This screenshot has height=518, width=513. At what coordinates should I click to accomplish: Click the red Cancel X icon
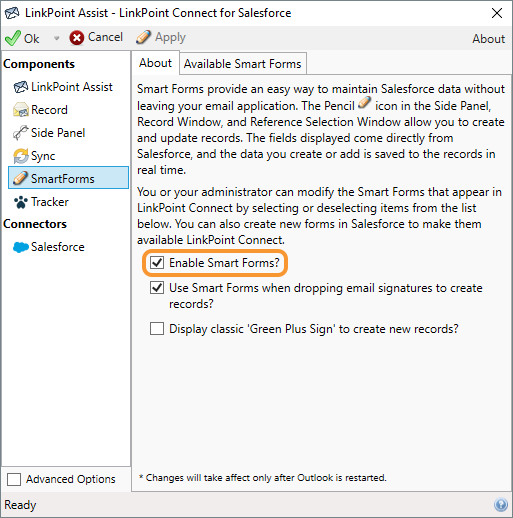point(77,38)
